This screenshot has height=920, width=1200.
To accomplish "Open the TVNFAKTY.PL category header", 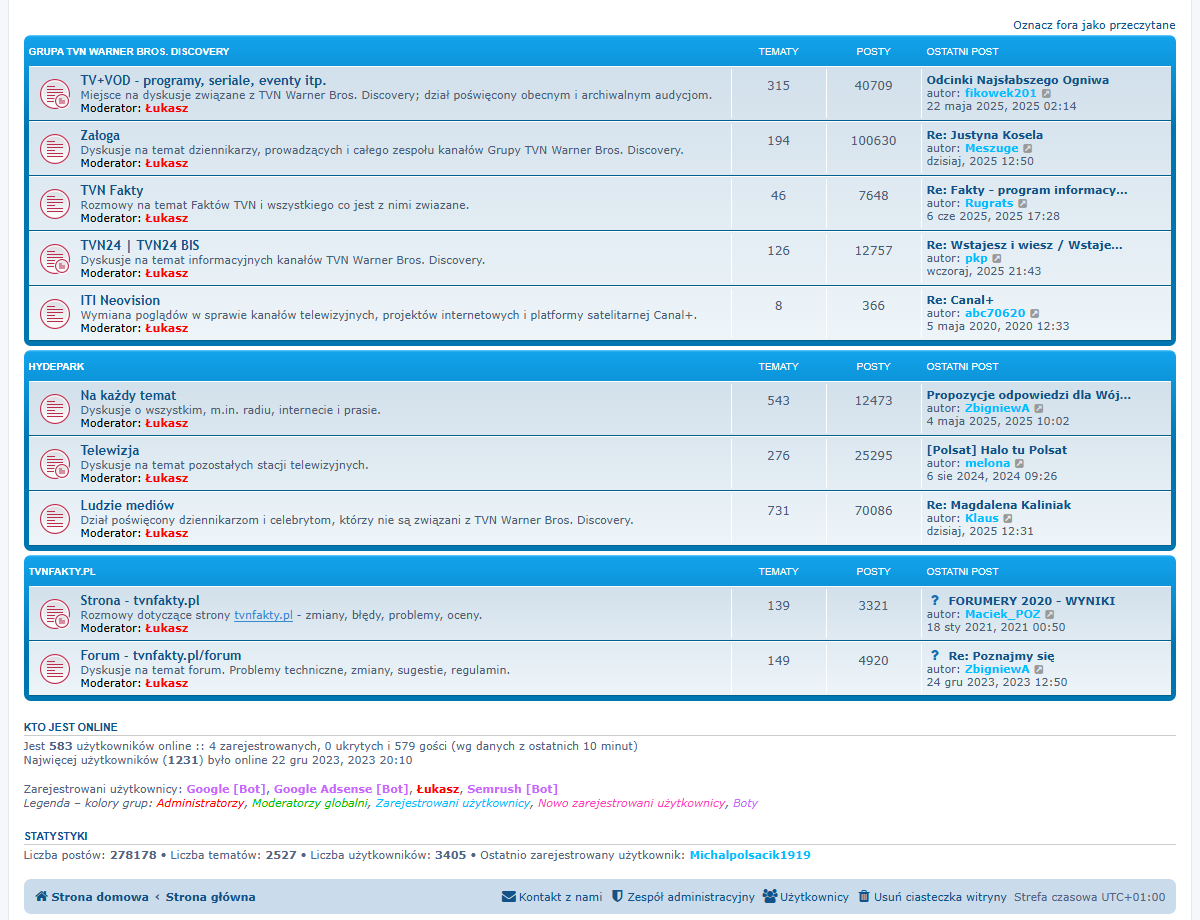I will tap(62, 571).
